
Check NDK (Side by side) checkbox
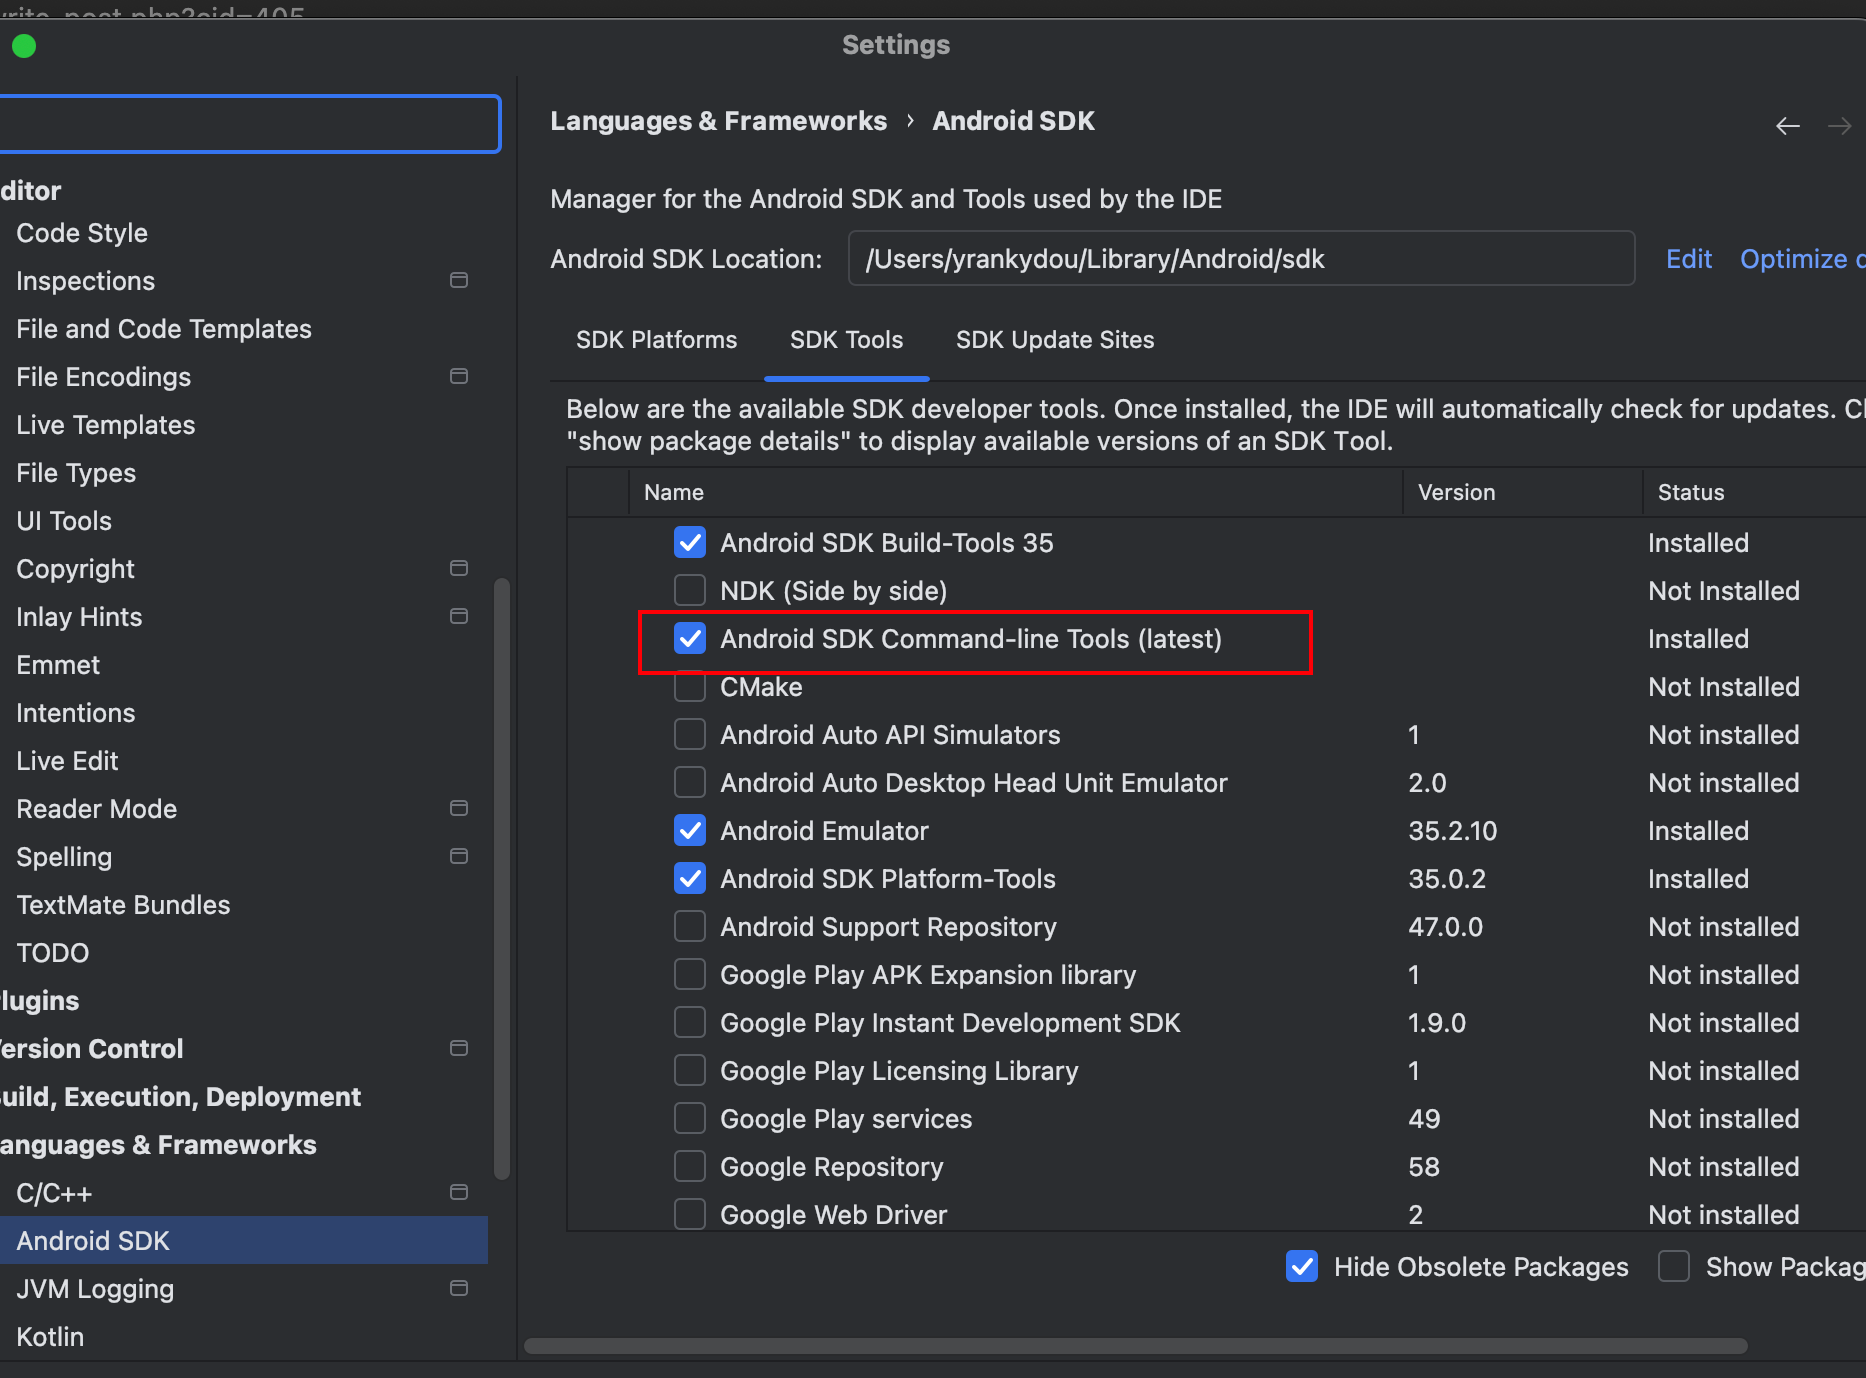pos(690,590)
